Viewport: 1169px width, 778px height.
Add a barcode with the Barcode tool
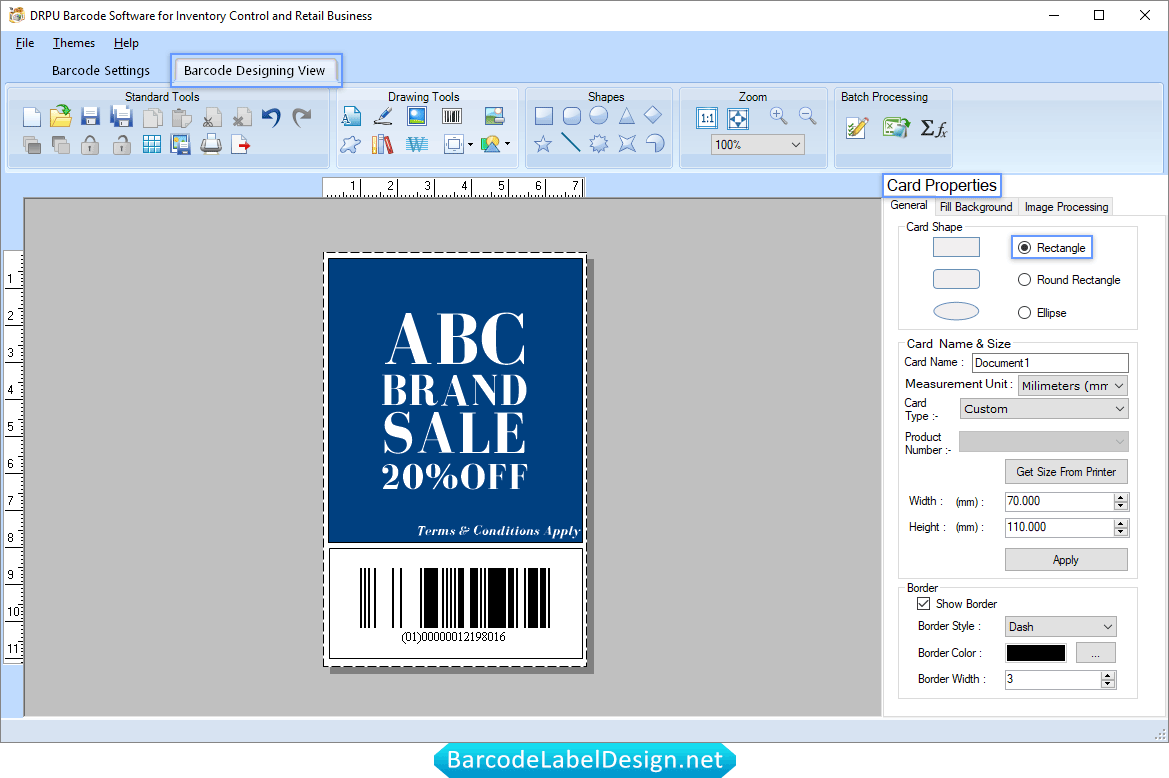(452, 116)
